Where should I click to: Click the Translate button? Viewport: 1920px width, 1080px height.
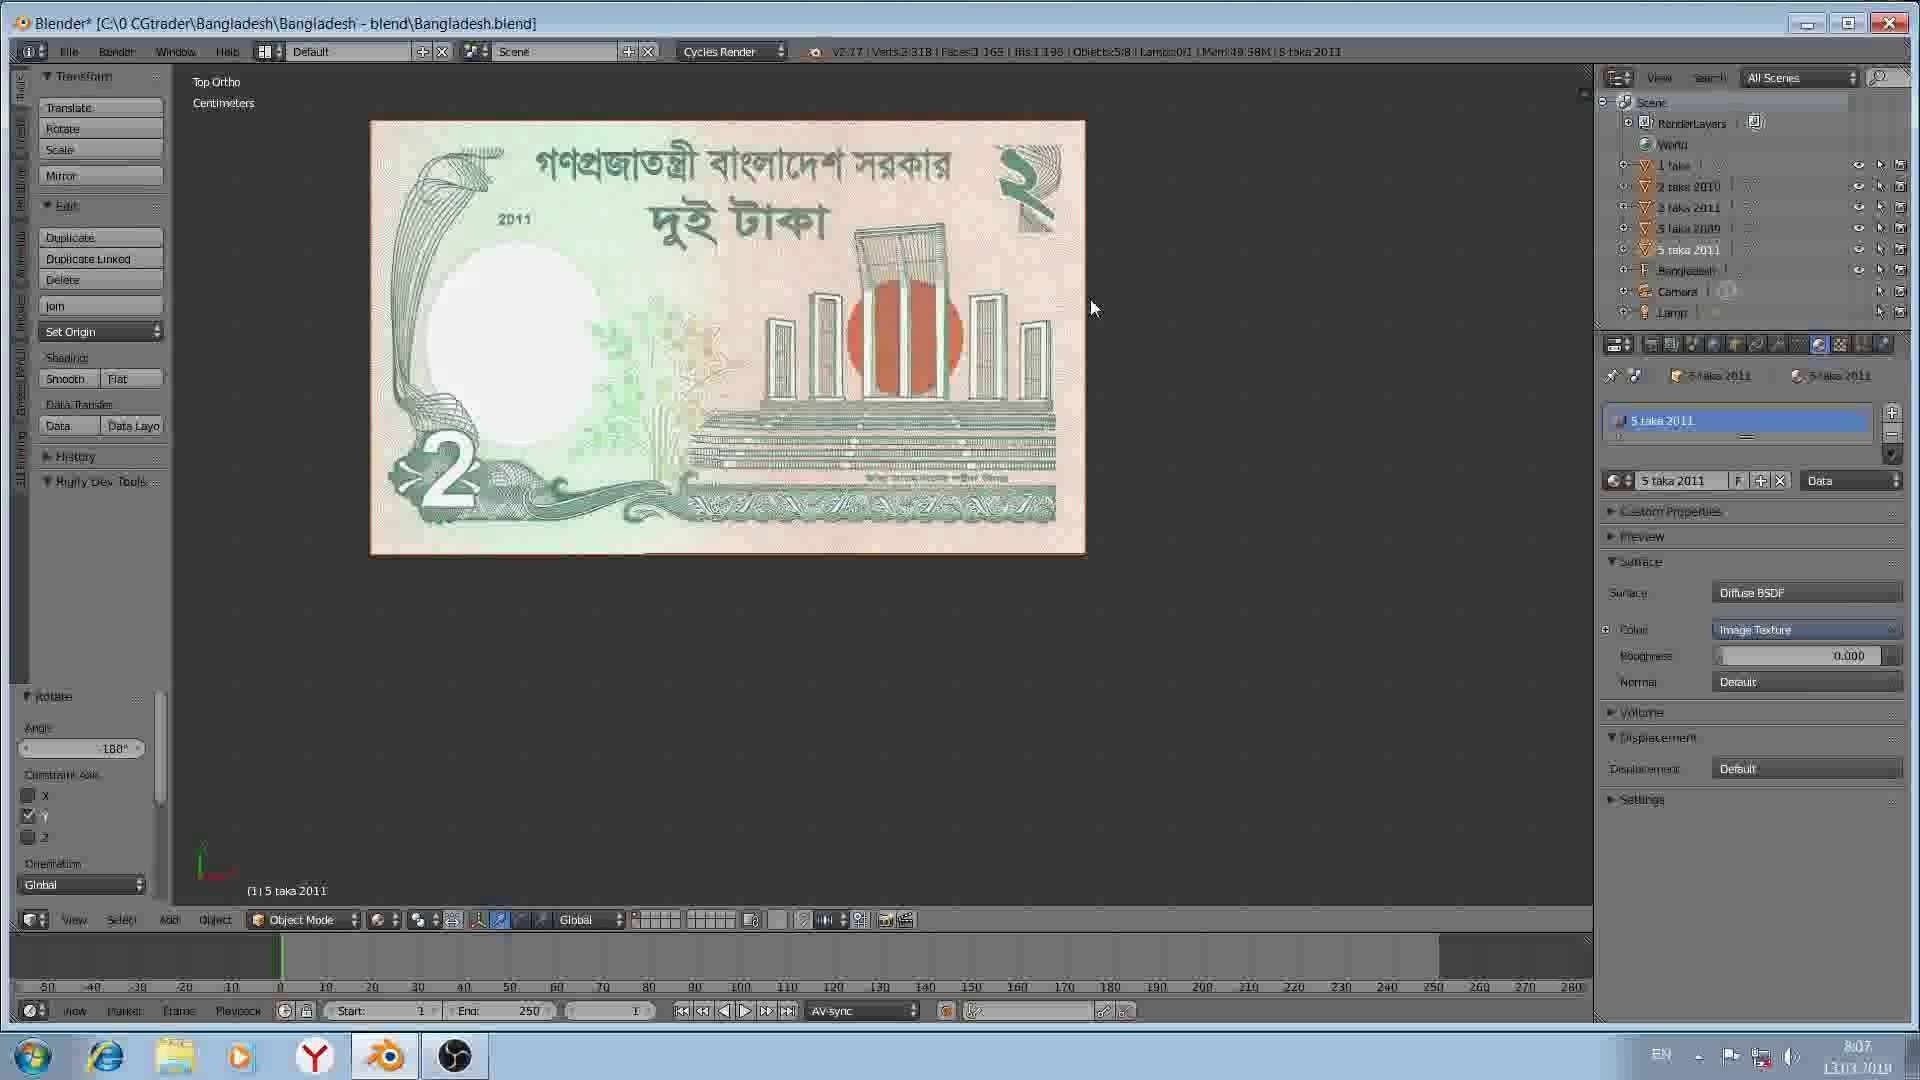click(x=100, y=108)
